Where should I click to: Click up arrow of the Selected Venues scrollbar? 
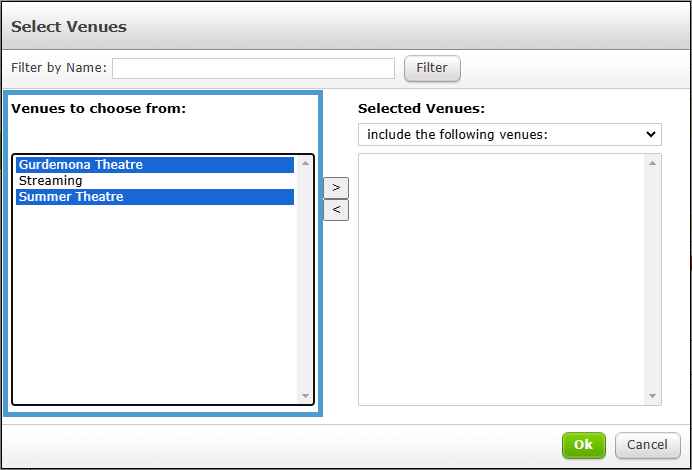(652, 163)
